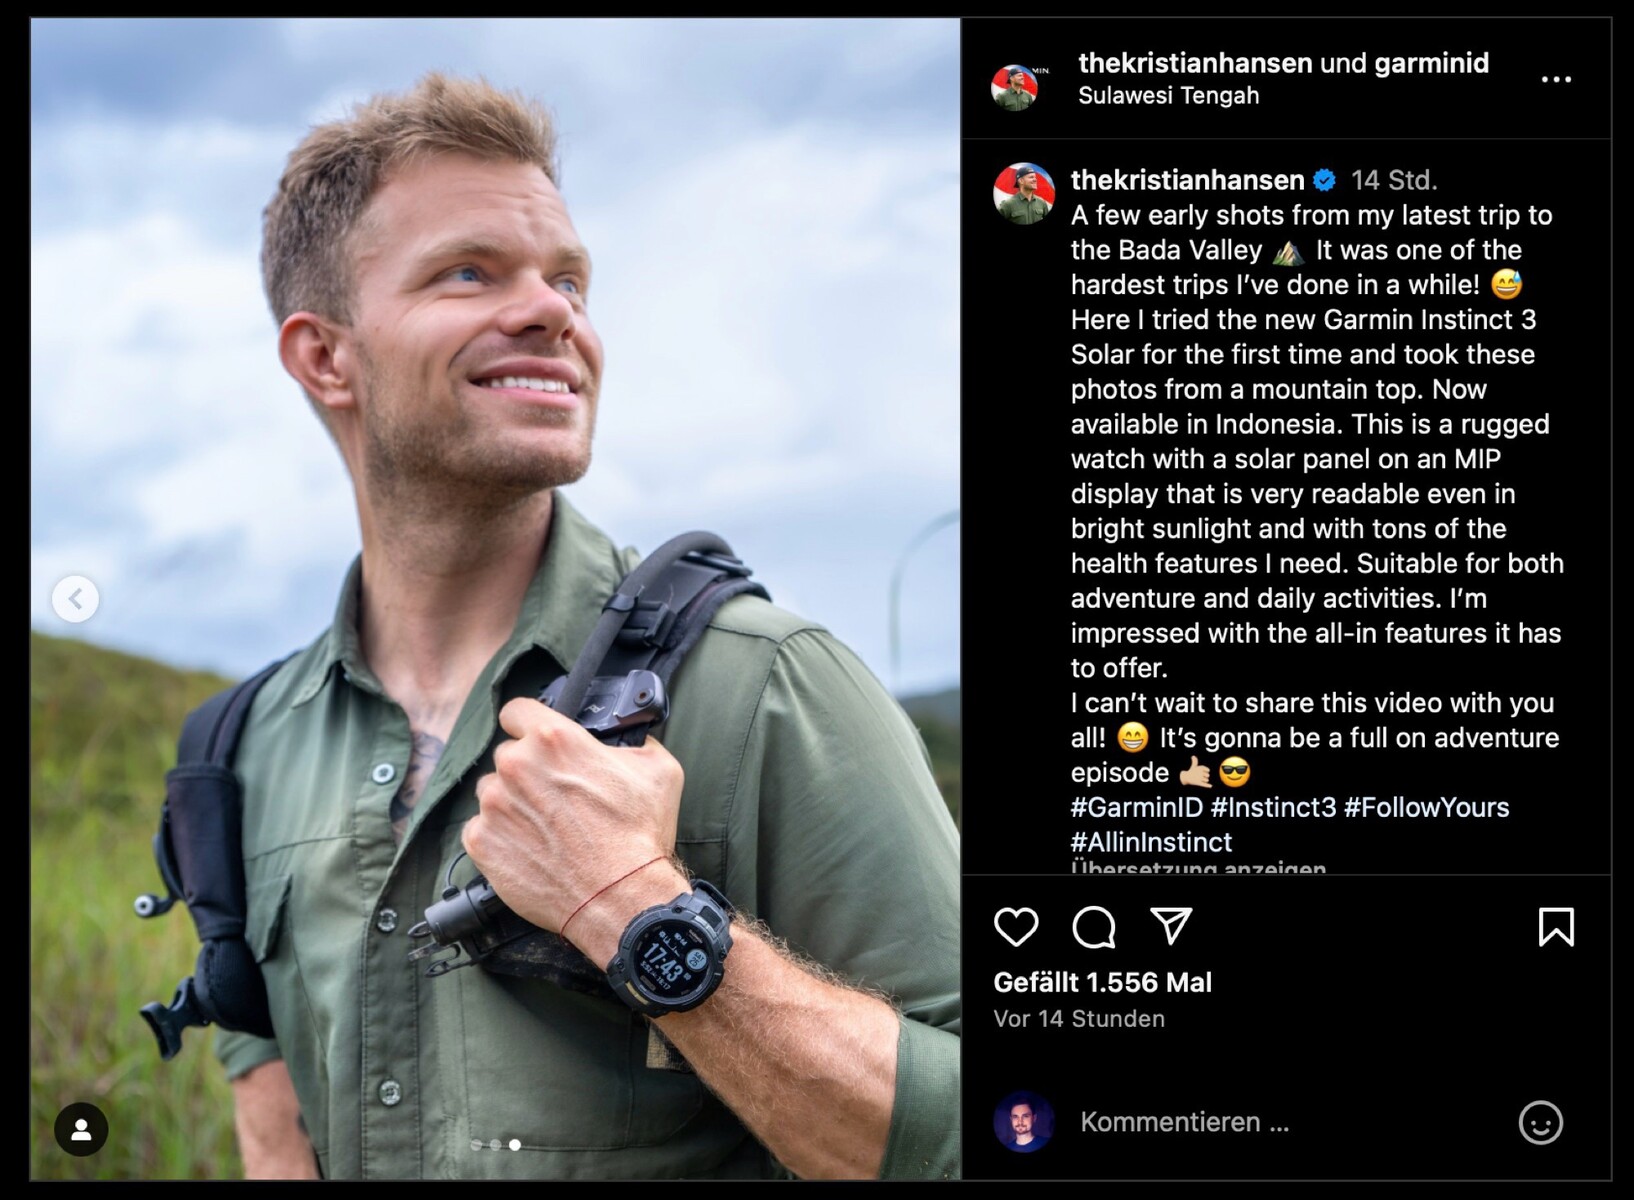Open comments via the speech bubble icon
Image resolution: width=1634 pixels, height=1200 pixels.
point(1093,927)
